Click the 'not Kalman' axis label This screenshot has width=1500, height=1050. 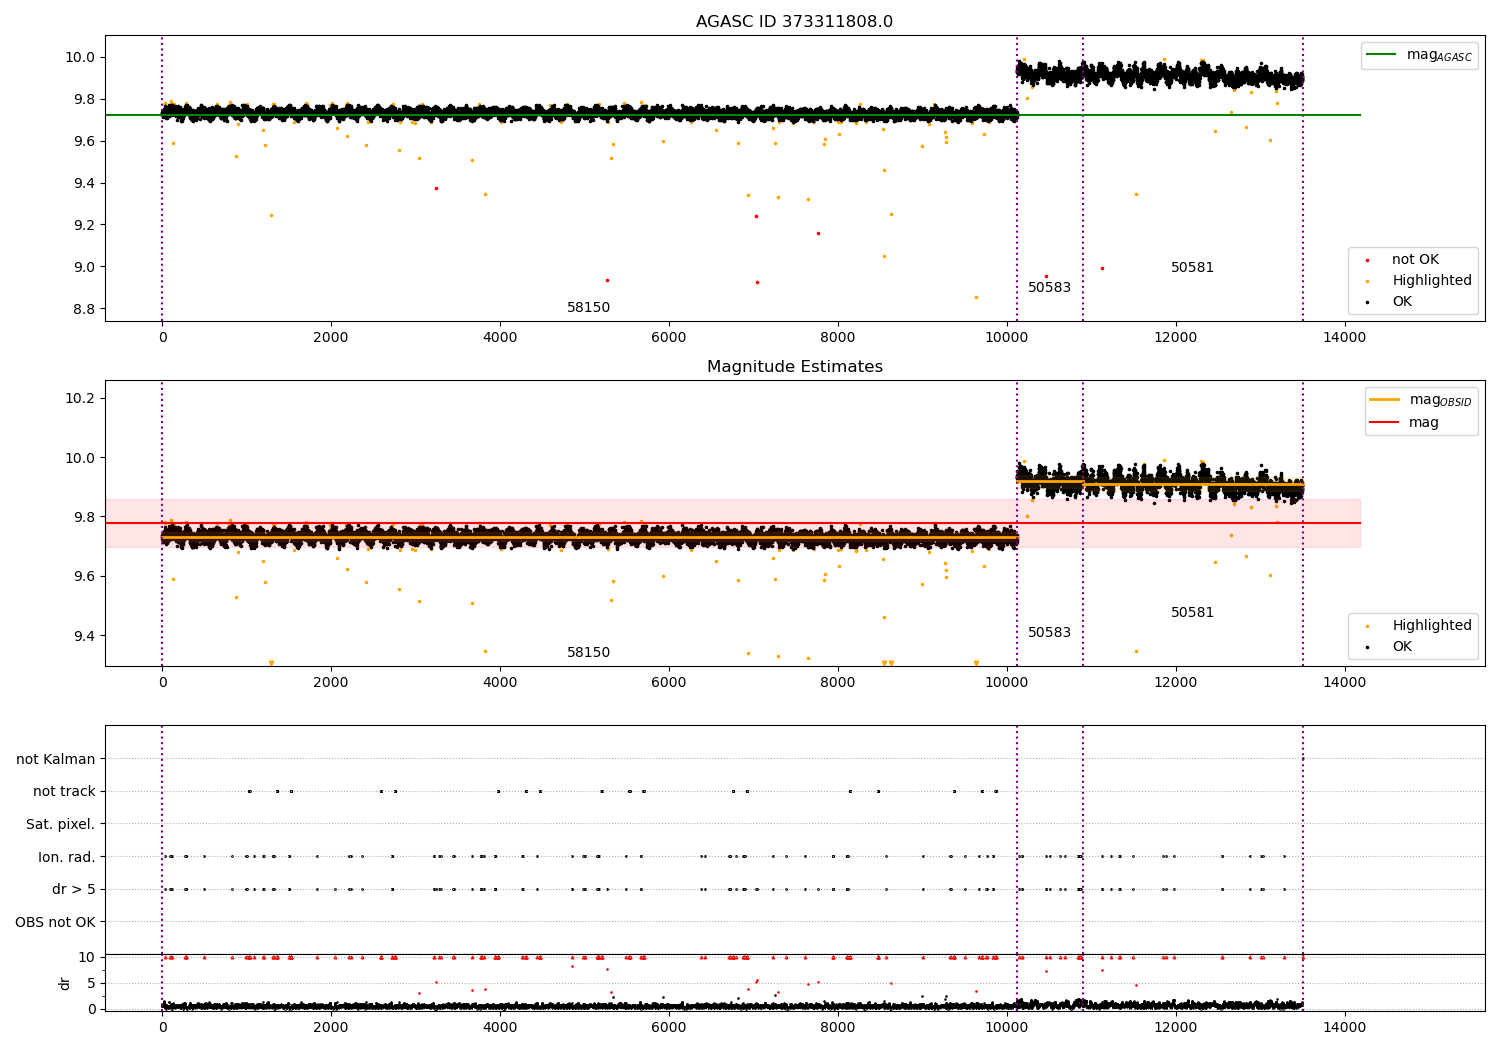pos(56,760)
